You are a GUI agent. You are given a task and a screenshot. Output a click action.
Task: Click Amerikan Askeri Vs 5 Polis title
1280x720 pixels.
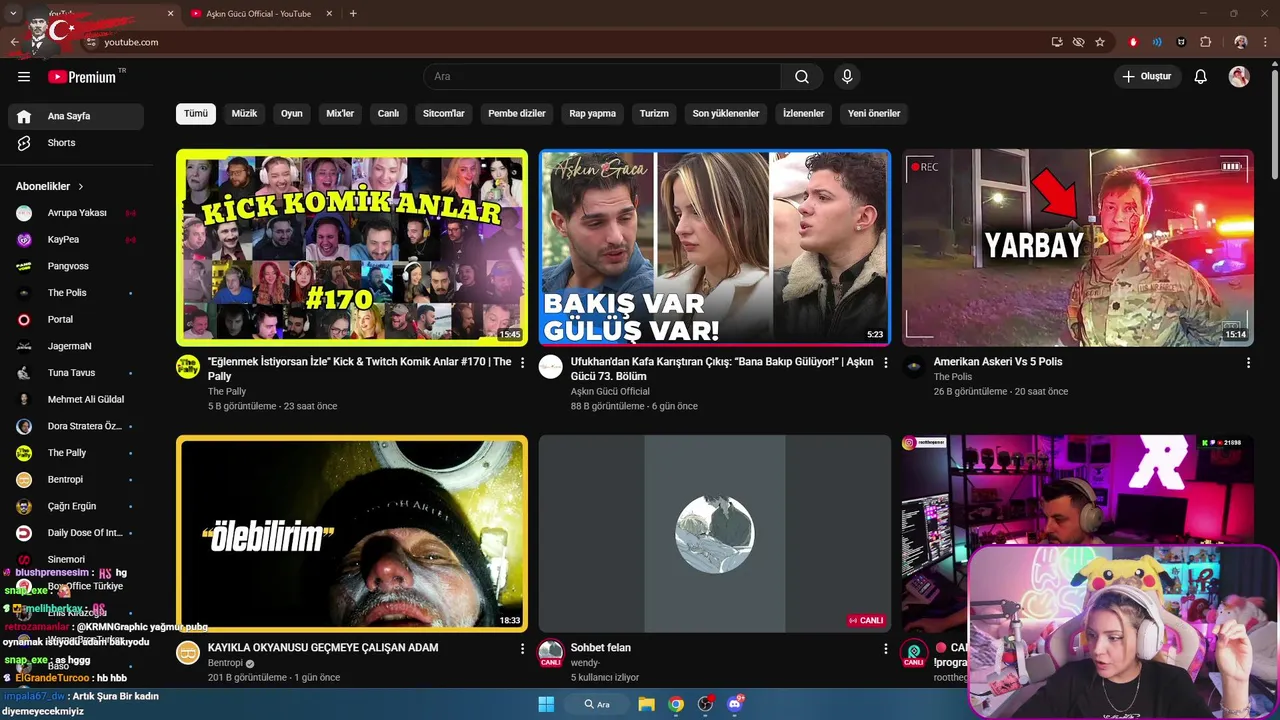click(x=998, y=362)
